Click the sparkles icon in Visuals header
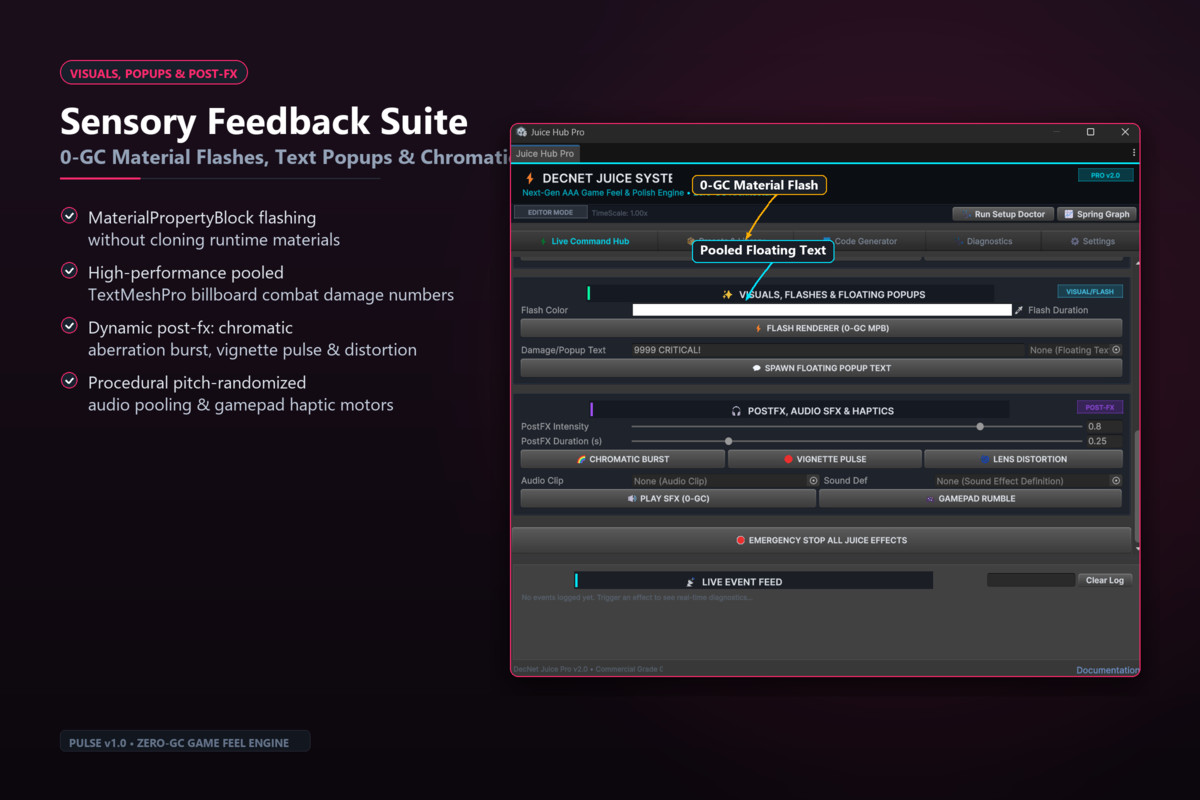The width and height of the screenshot is (1200, 800). (x=728, y=295)
